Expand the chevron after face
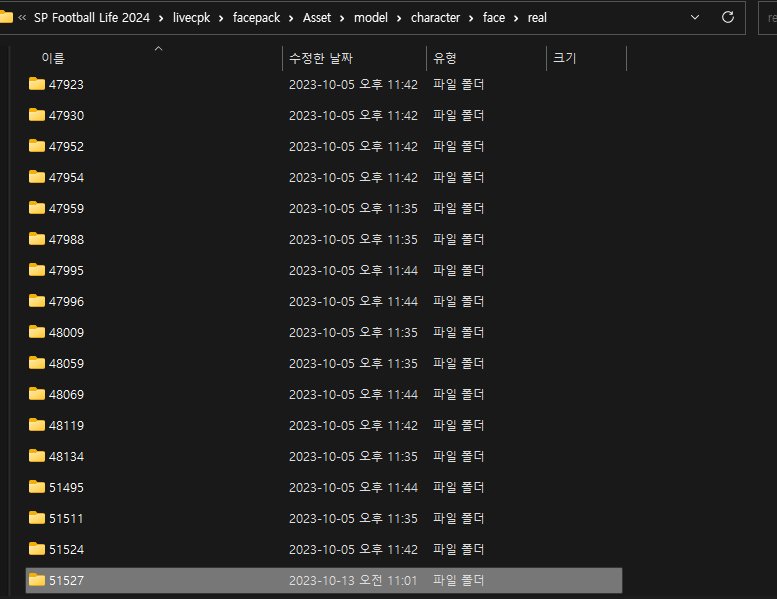Image resolution: width=777 pixels, height=599 pixels. [x=516, y=18]
